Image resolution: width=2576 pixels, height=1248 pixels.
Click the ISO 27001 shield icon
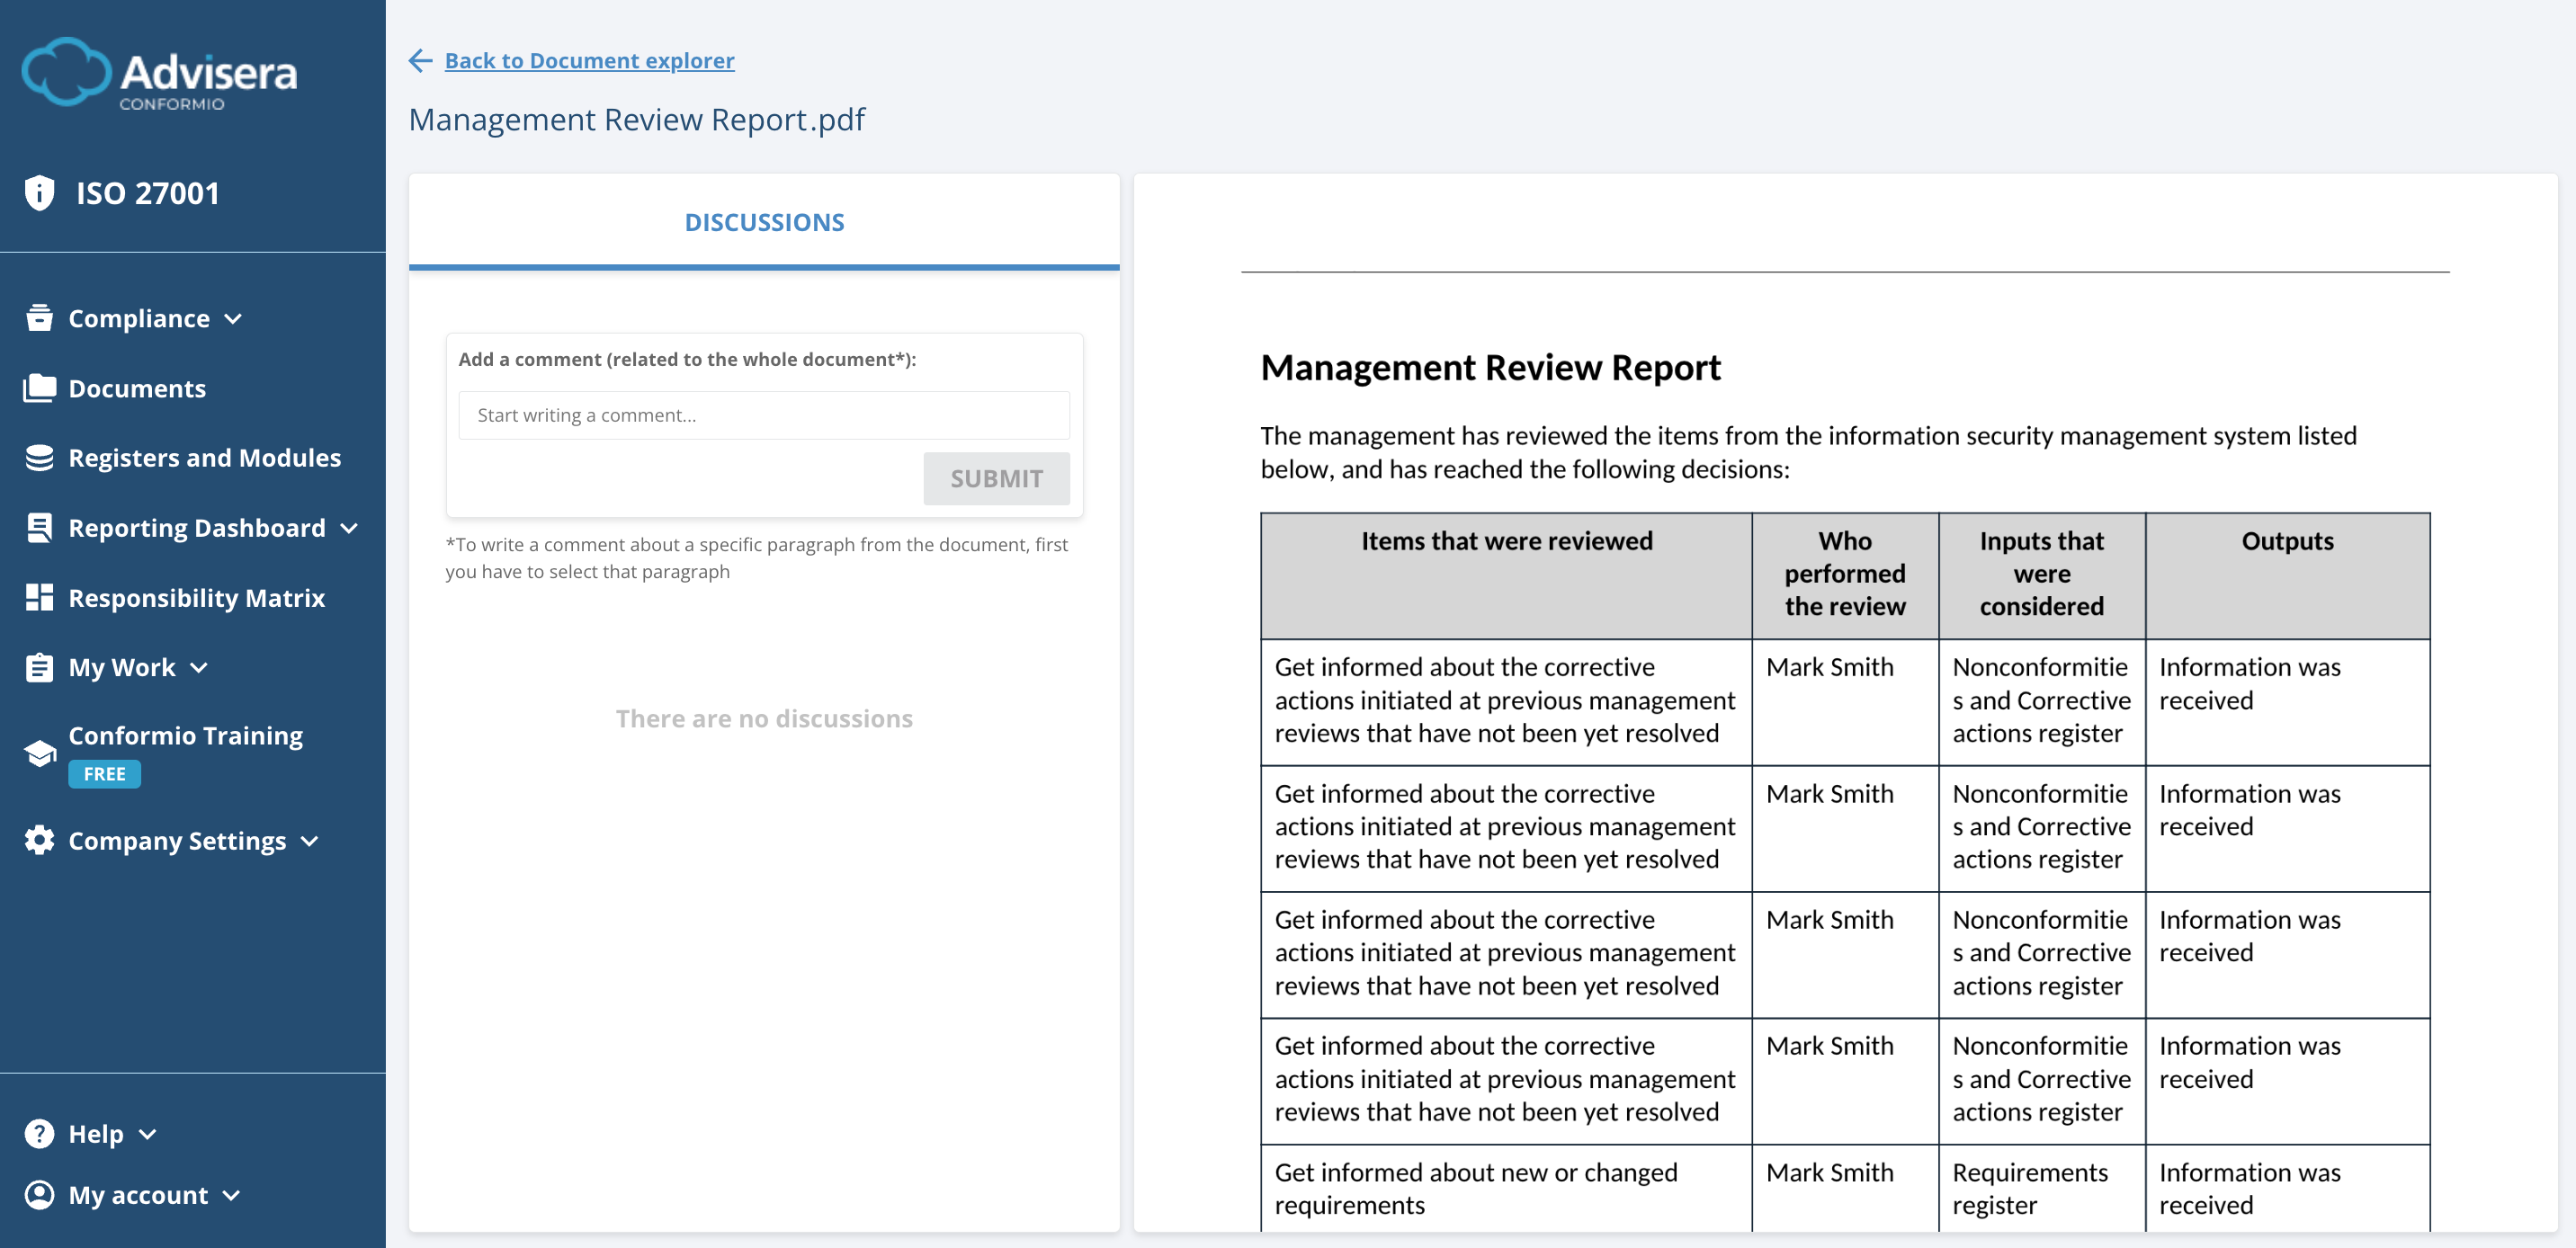[x=39, y=192]
